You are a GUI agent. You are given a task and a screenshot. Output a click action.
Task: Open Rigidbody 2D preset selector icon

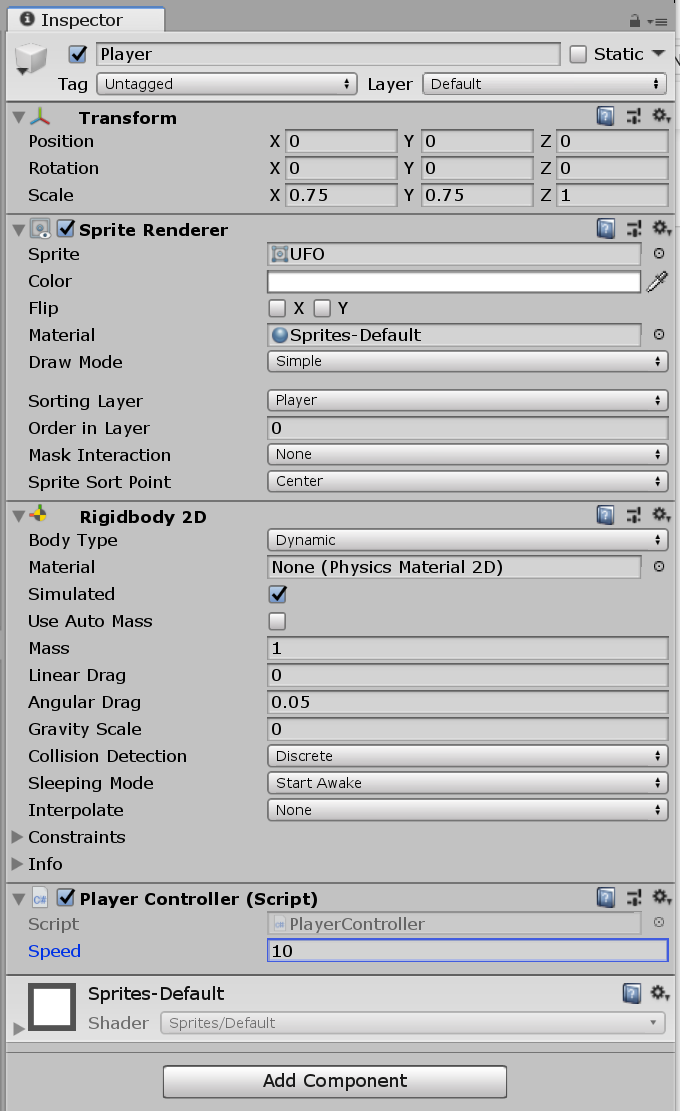point(634,515)
